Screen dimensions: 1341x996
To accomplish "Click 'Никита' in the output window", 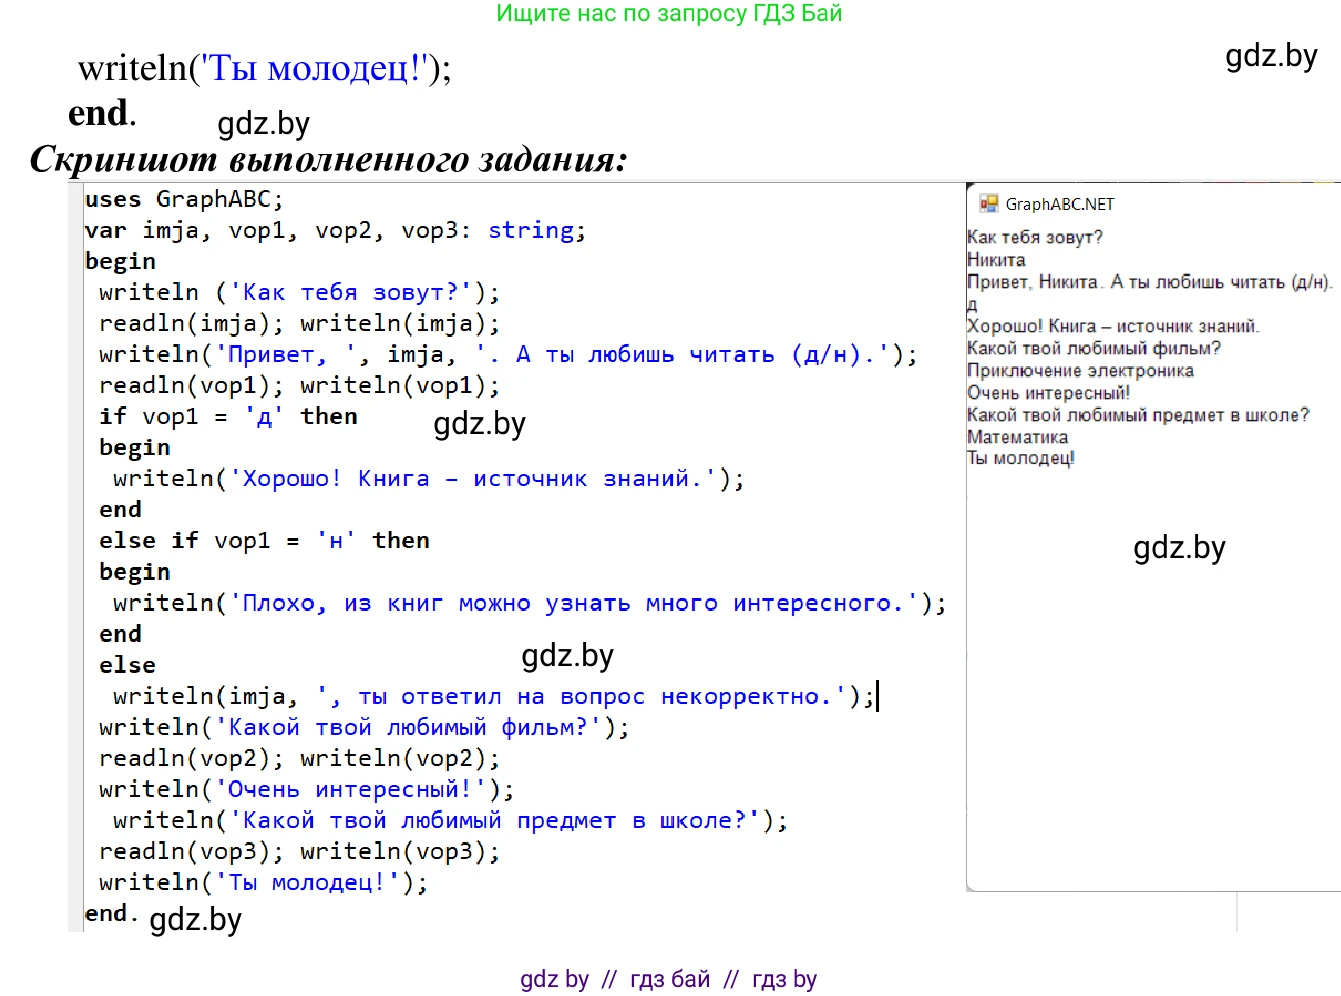I will 996,260.
